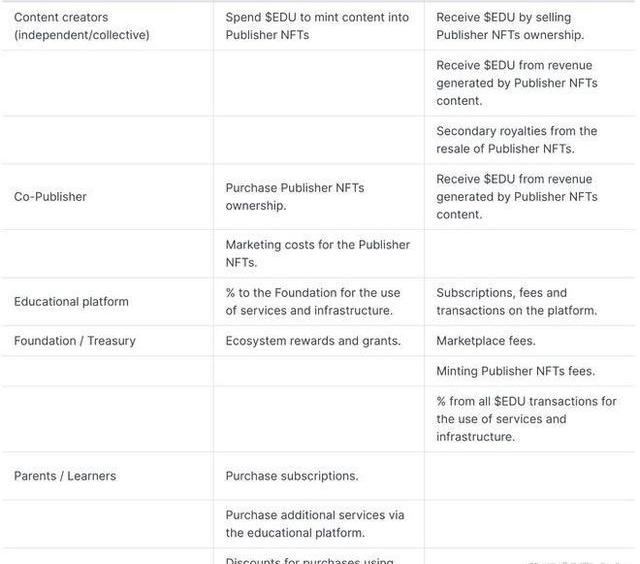The height and width of the screenshot is (564, 640).
Task: Select the "Secondary royalties from the resale" cell
Action: (516, 140)
